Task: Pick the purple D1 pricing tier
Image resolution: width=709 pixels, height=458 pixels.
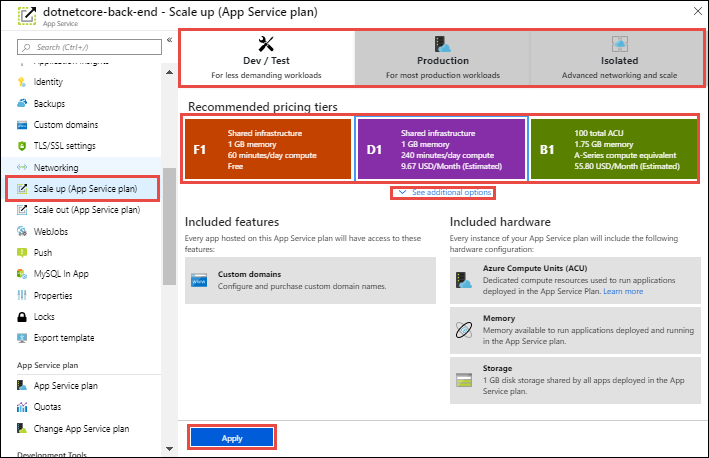Action: click(441, 149)
